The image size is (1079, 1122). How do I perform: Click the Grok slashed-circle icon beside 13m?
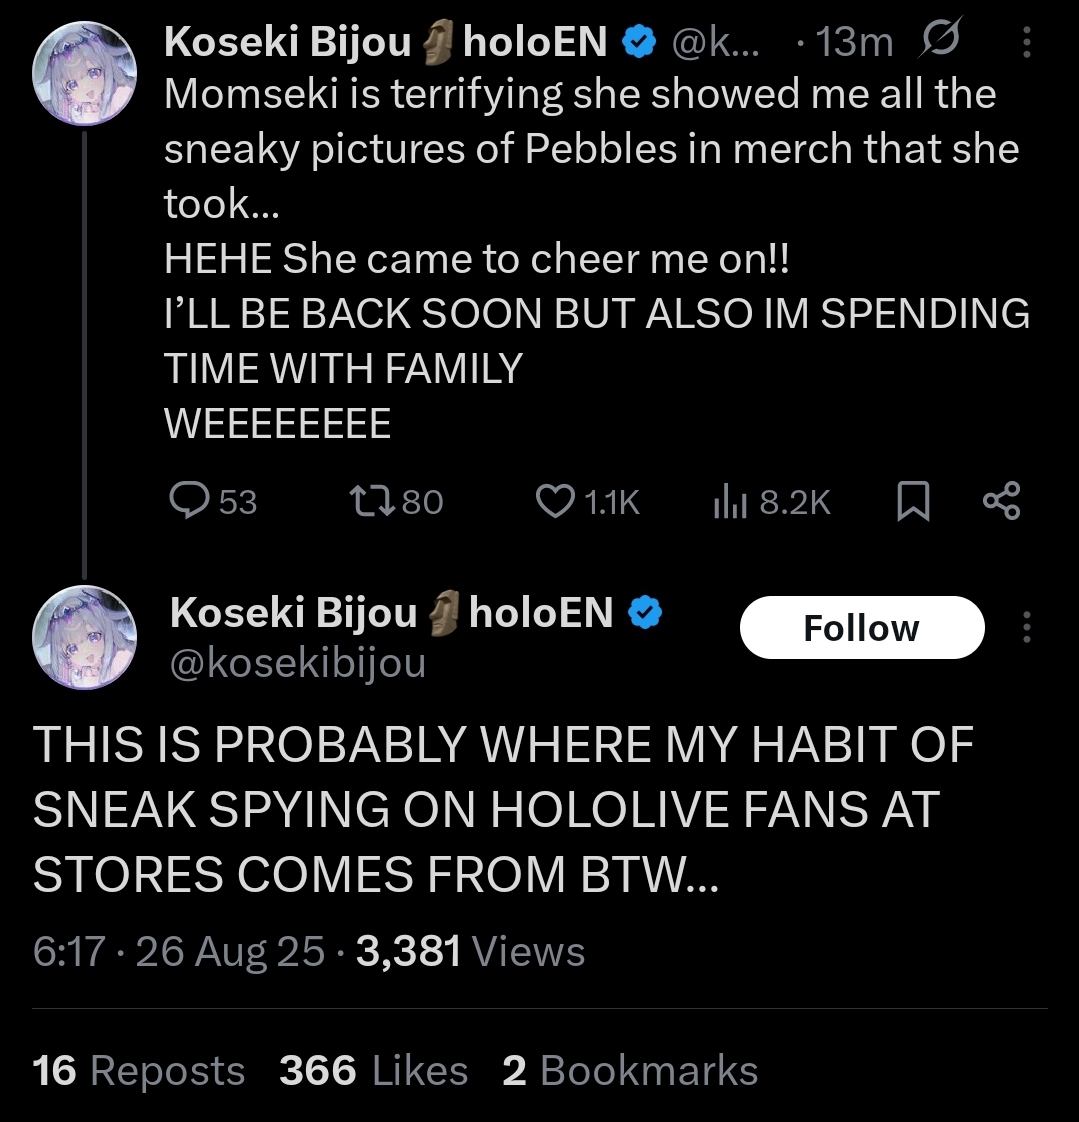(939, 39)
